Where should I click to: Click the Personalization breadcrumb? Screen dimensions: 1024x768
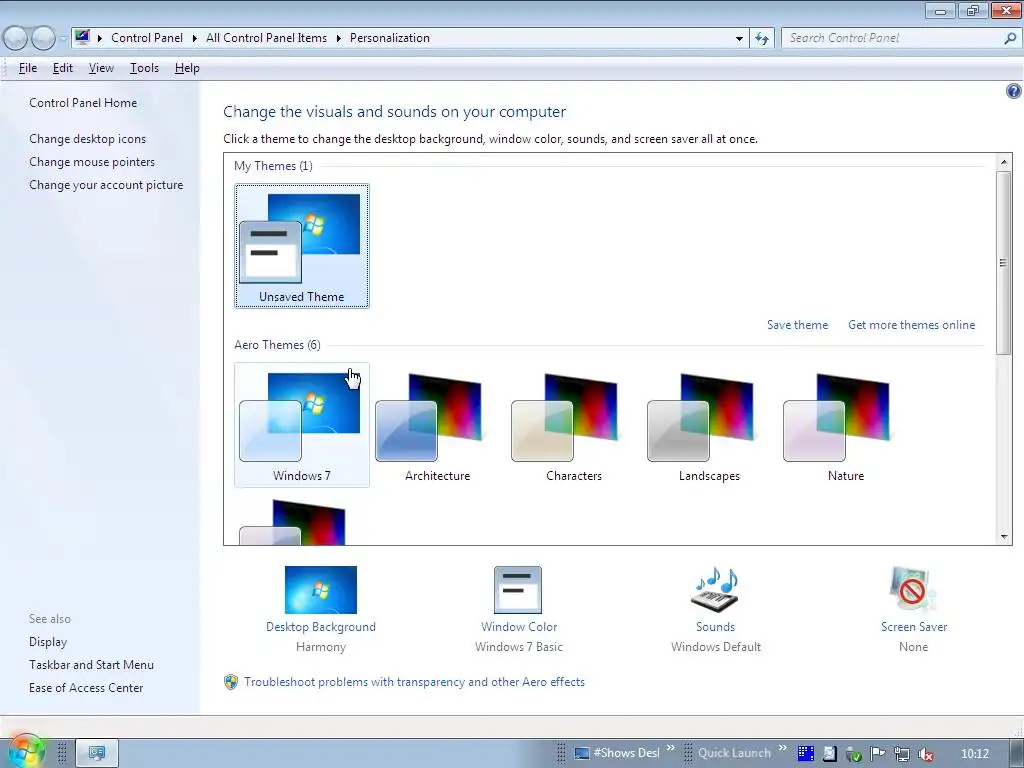[390, 38]
